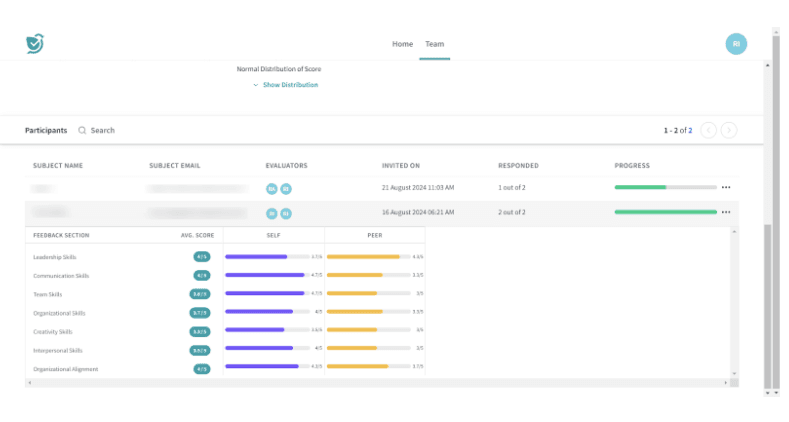Click the app logo in the header
789x422 pixels.
[x=35, y=44]
